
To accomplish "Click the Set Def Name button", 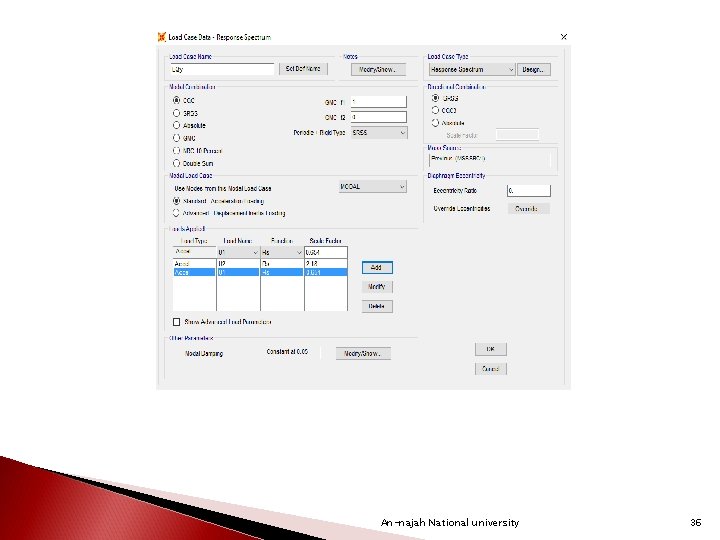I will click(303, 69).
